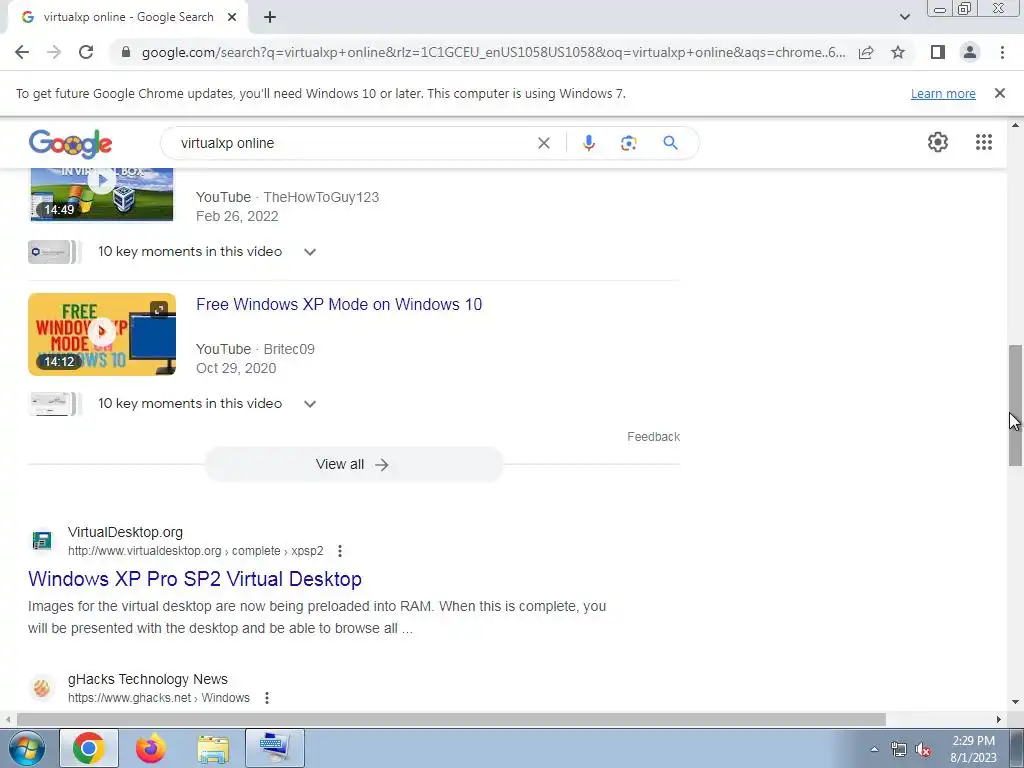
Task: View site information lock icon
Action: (126, 52)
